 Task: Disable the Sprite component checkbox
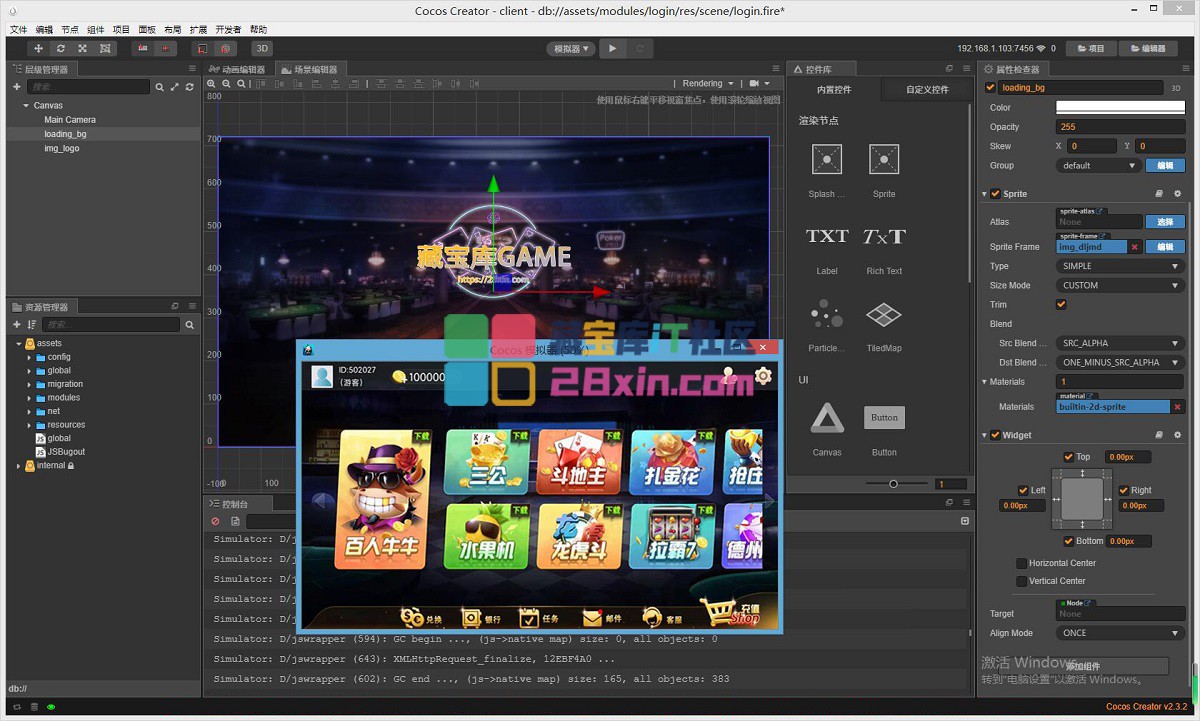(995, 194)
